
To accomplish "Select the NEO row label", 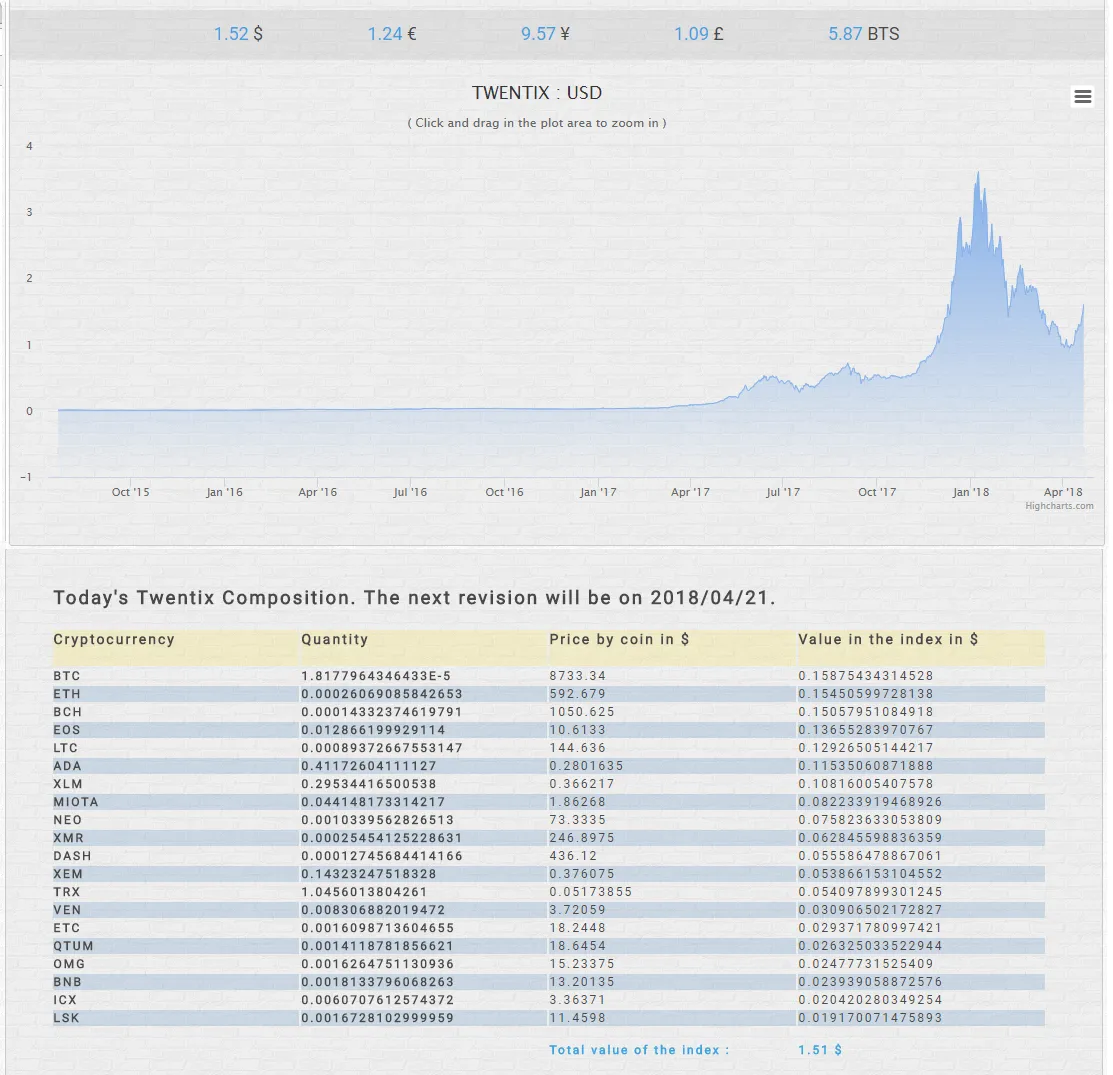I will [x=67, y=819].
